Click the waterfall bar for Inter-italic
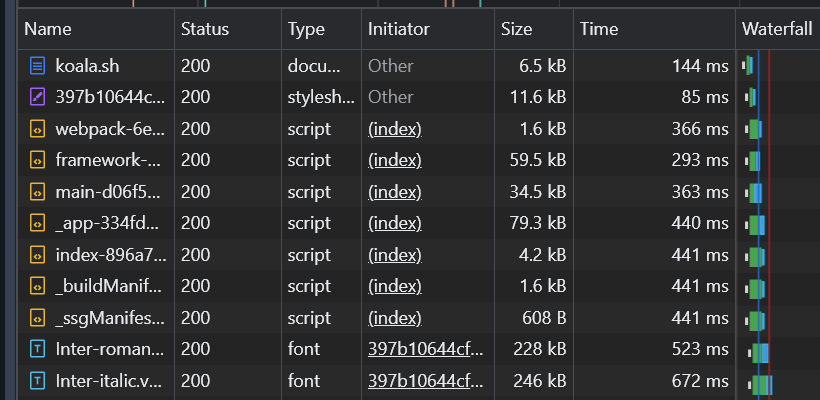This screenshot has height=400, width=820. tap(762, 382)
